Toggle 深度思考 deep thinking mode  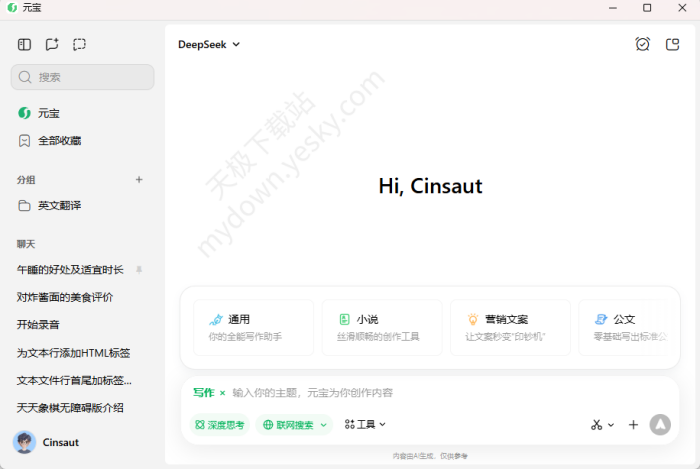coord(219,425)
